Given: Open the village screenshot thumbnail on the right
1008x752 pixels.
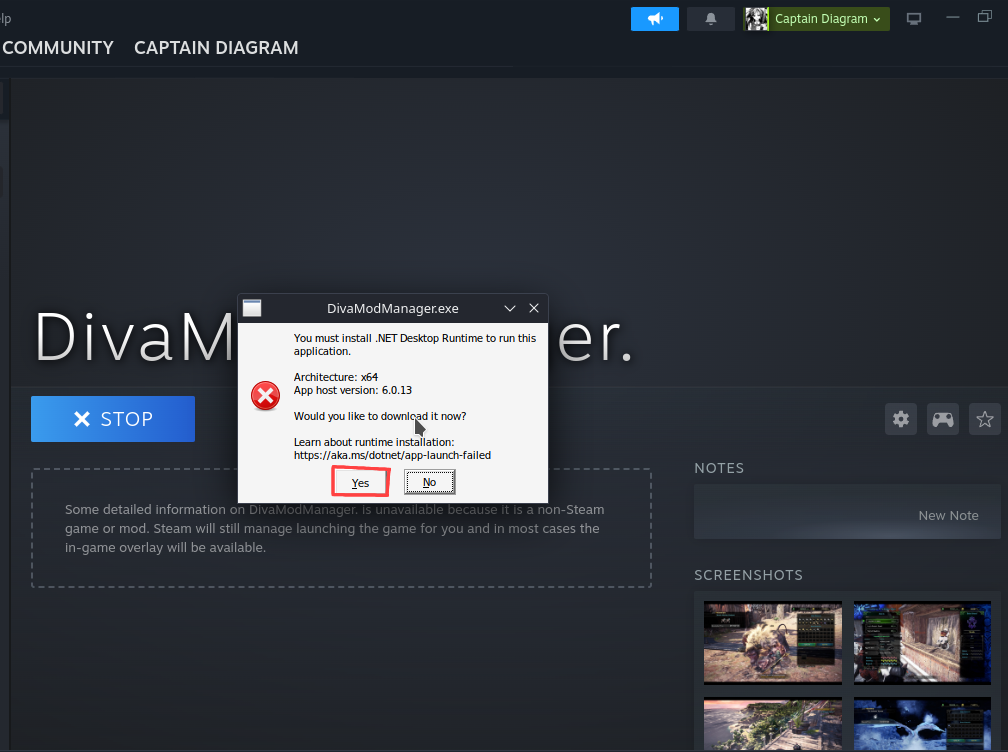Looking at the screenshot, I should click(922, 643).
